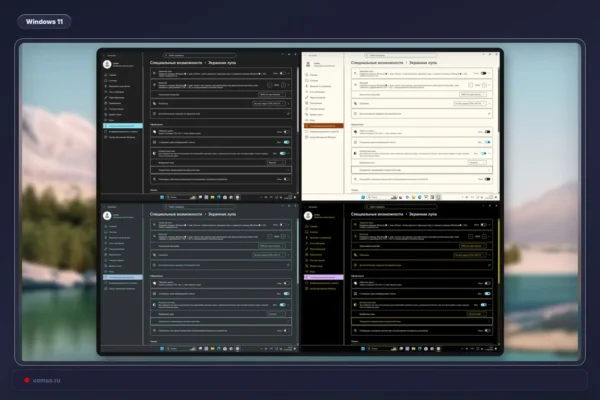Open View mode dropdown in light cream window

click(x=470, y=103)
